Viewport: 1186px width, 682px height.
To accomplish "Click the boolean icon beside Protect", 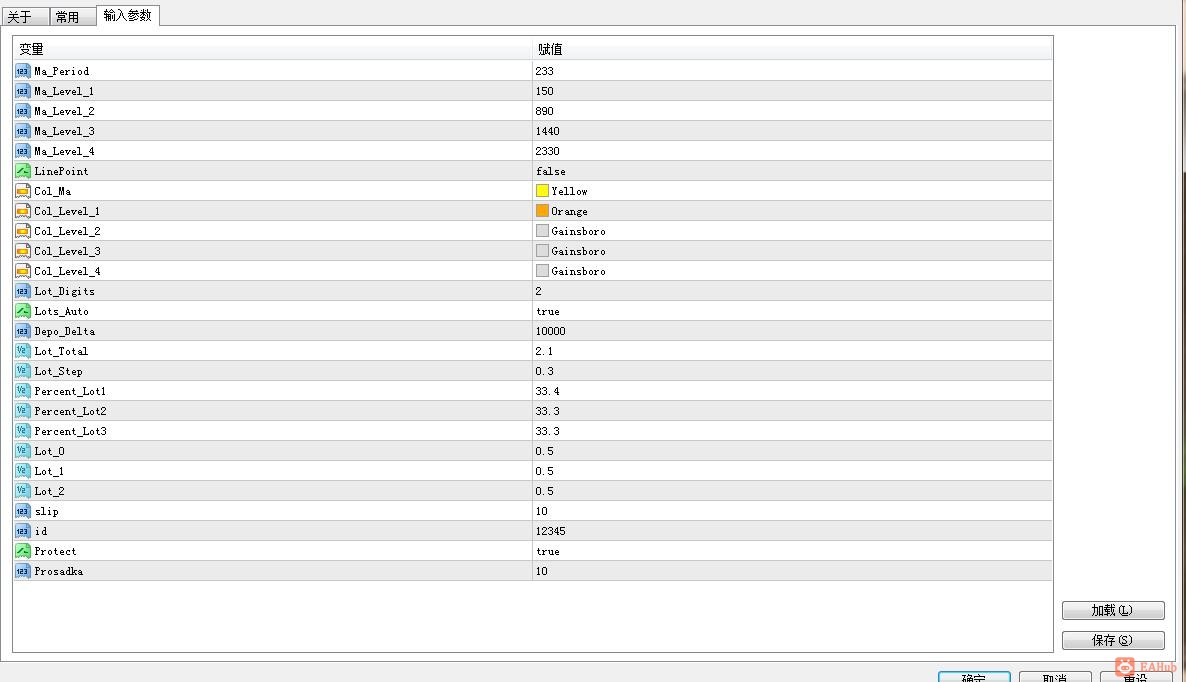I will pos(23,551).
